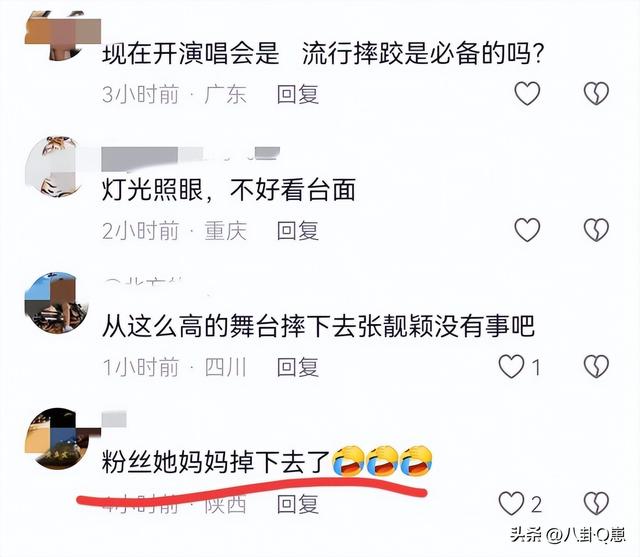Like the 灯光照眼 comment from Chongqing
Viewport: 640px width, 557px height.
tap(527, 229)
